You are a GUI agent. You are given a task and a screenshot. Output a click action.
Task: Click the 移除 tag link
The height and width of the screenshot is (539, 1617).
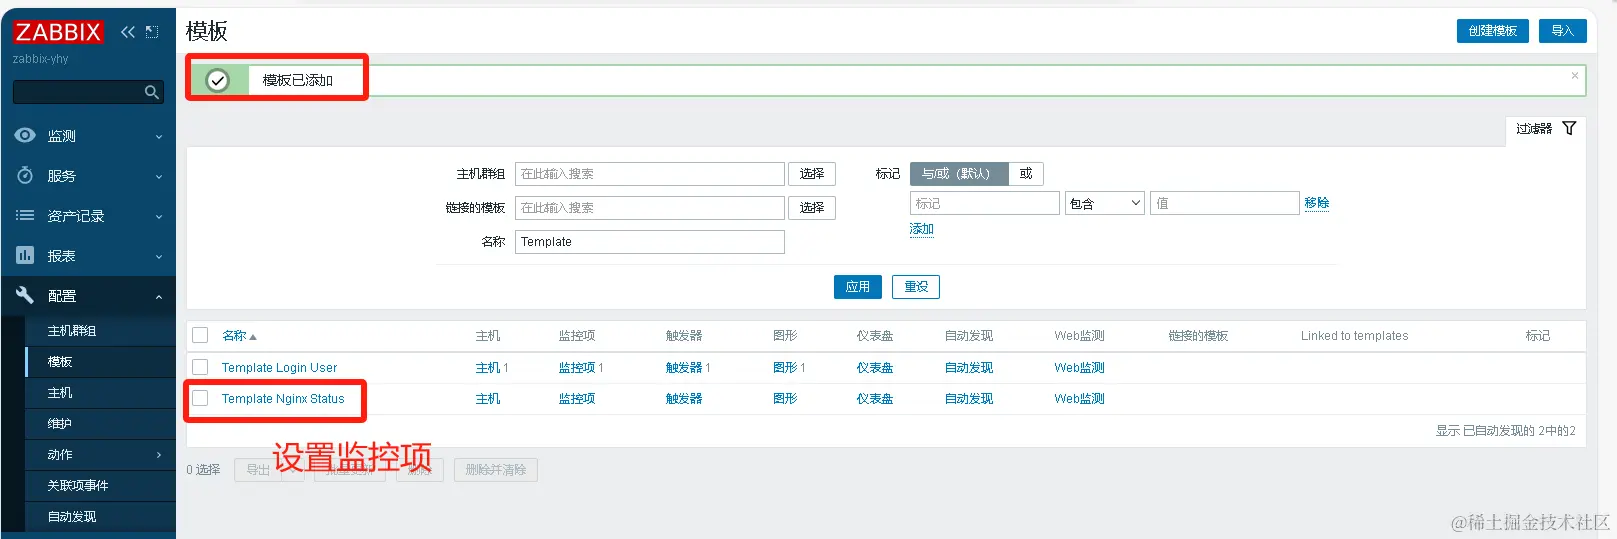coord(1317,203)
